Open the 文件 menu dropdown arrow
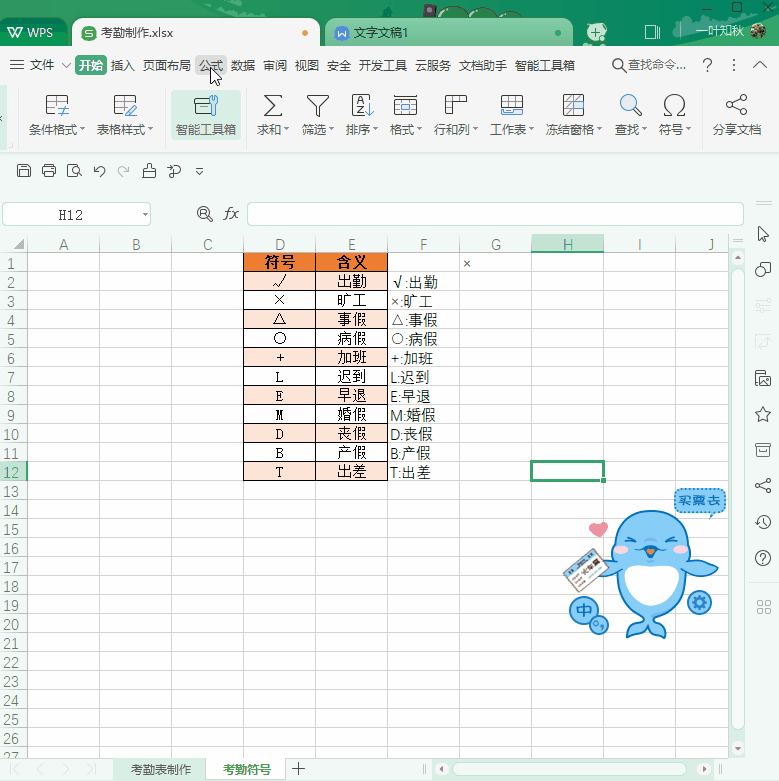 [x=66, y=65]
